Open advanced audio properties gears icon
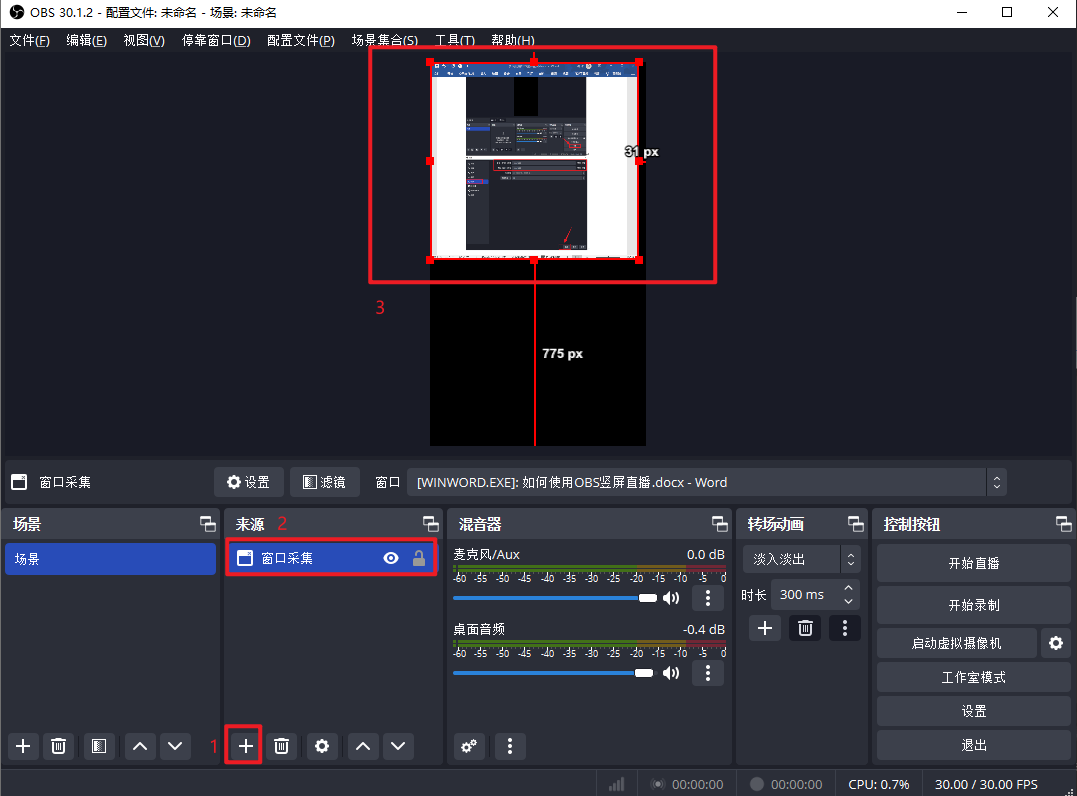Screen dimensions: 1077x796 pyautogui.click(x=470, y=746)
